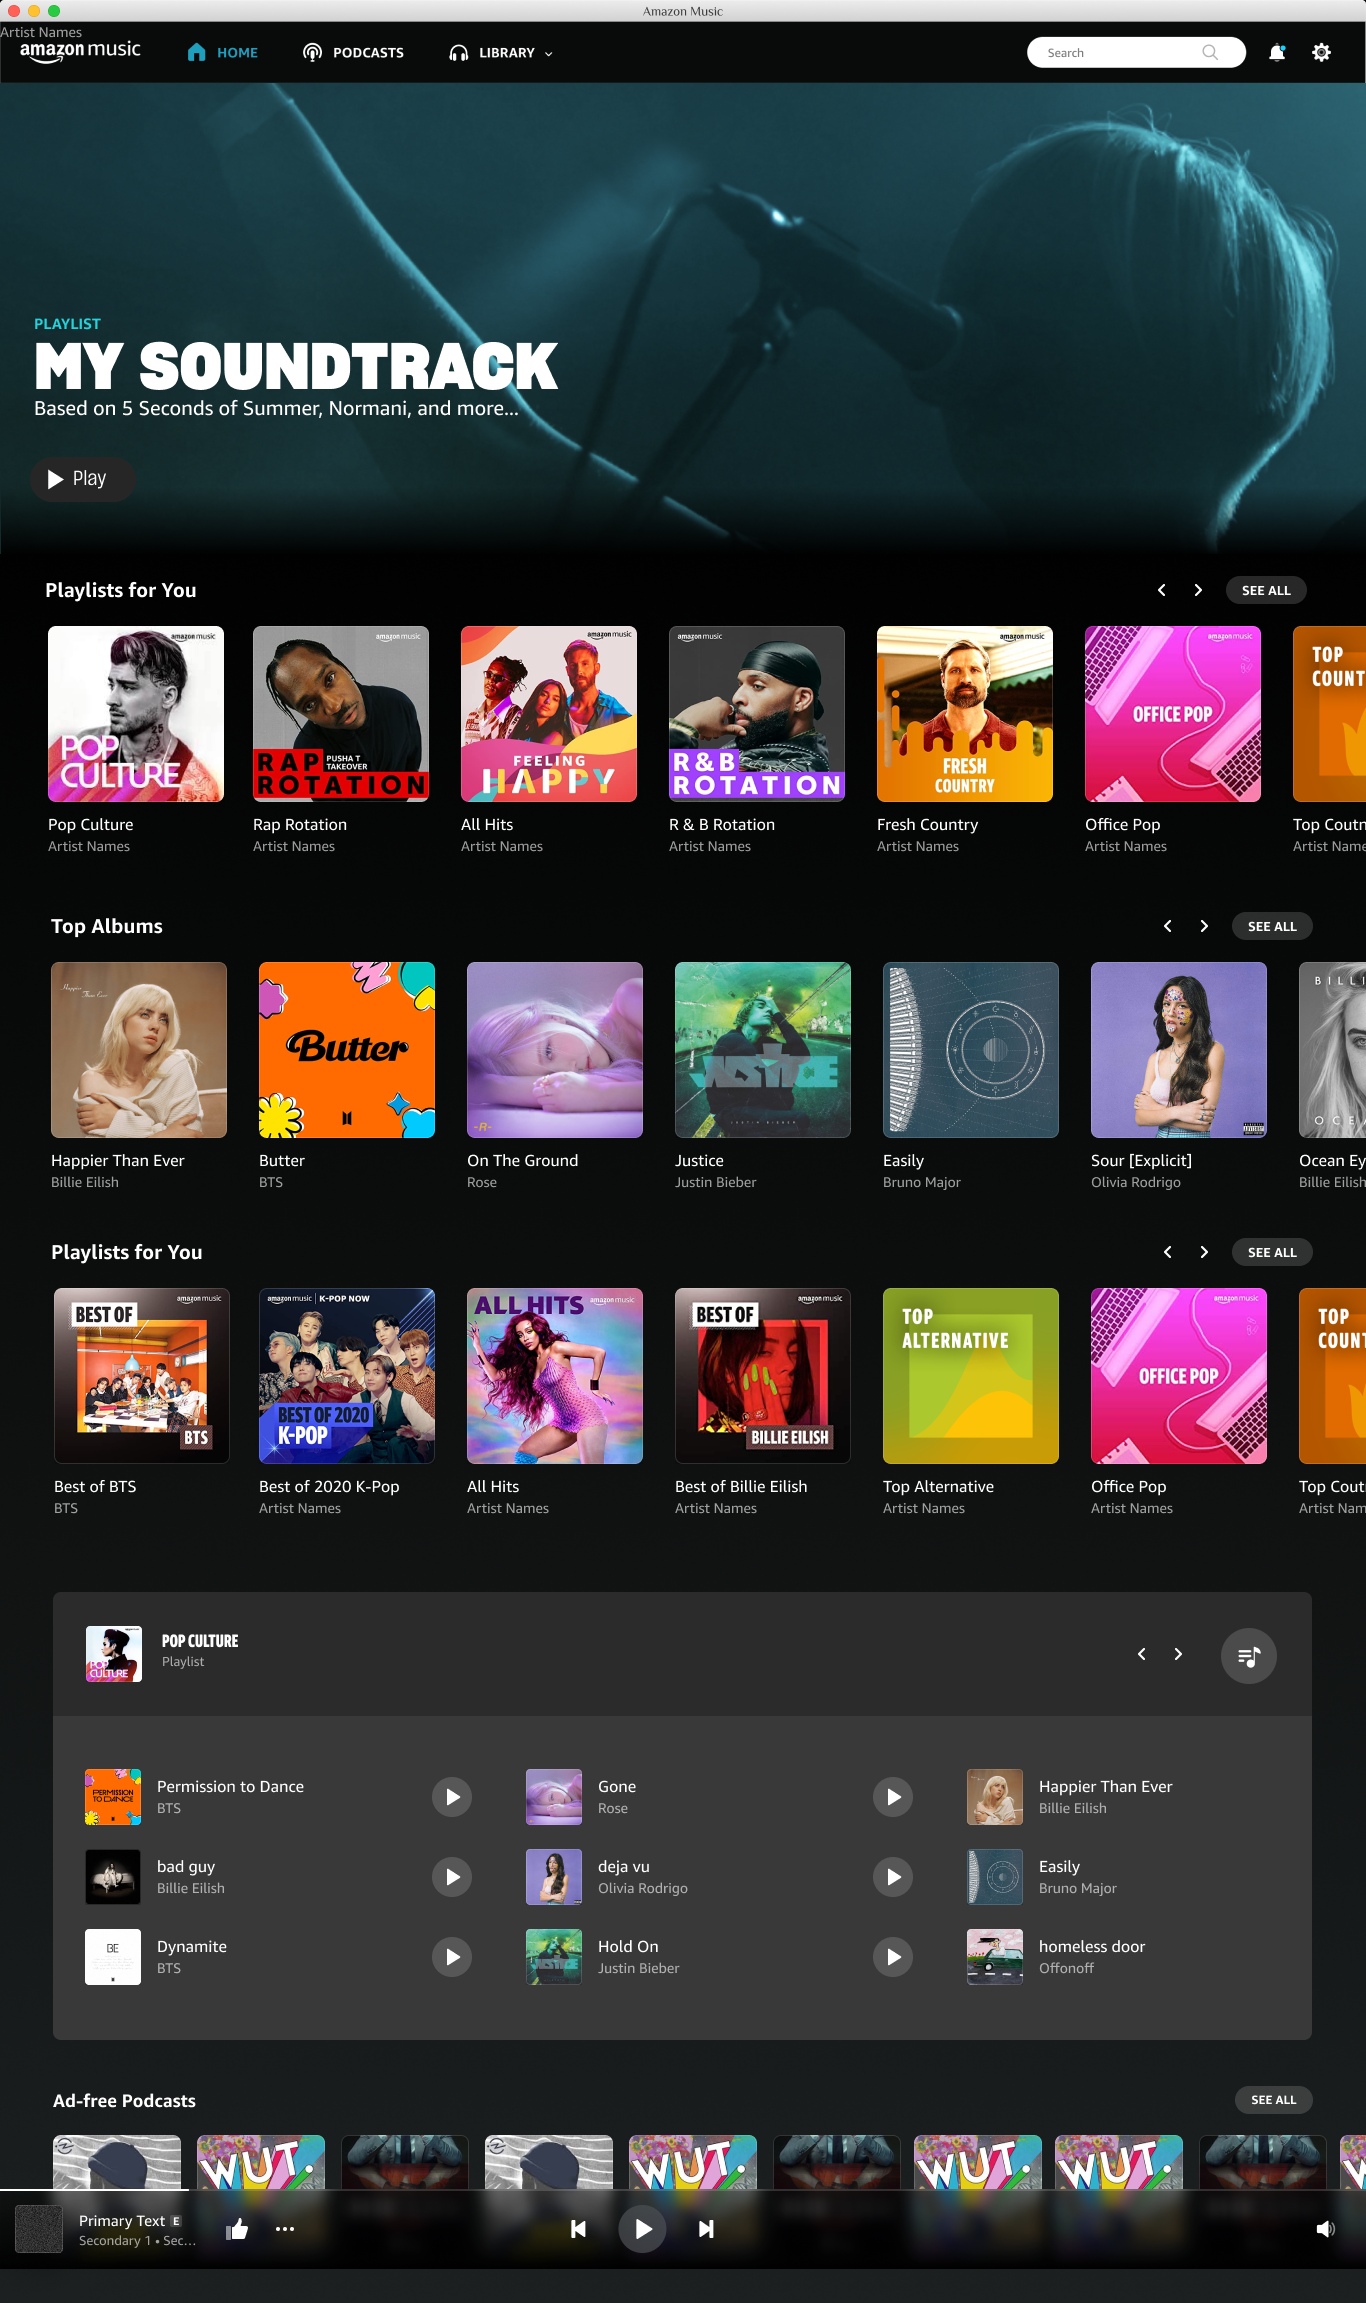Screen dimensions: 1366x2303
Task: Go to previous page in Pop Culture panel
Action: [1141, 1655]
